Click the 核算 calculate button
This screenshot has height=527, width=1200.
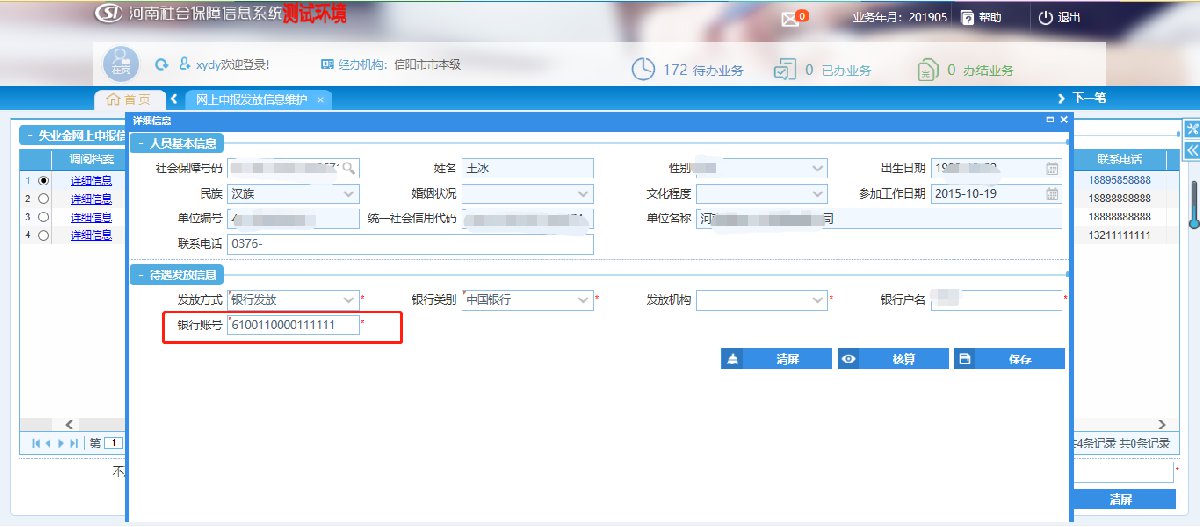click(892, 359)
